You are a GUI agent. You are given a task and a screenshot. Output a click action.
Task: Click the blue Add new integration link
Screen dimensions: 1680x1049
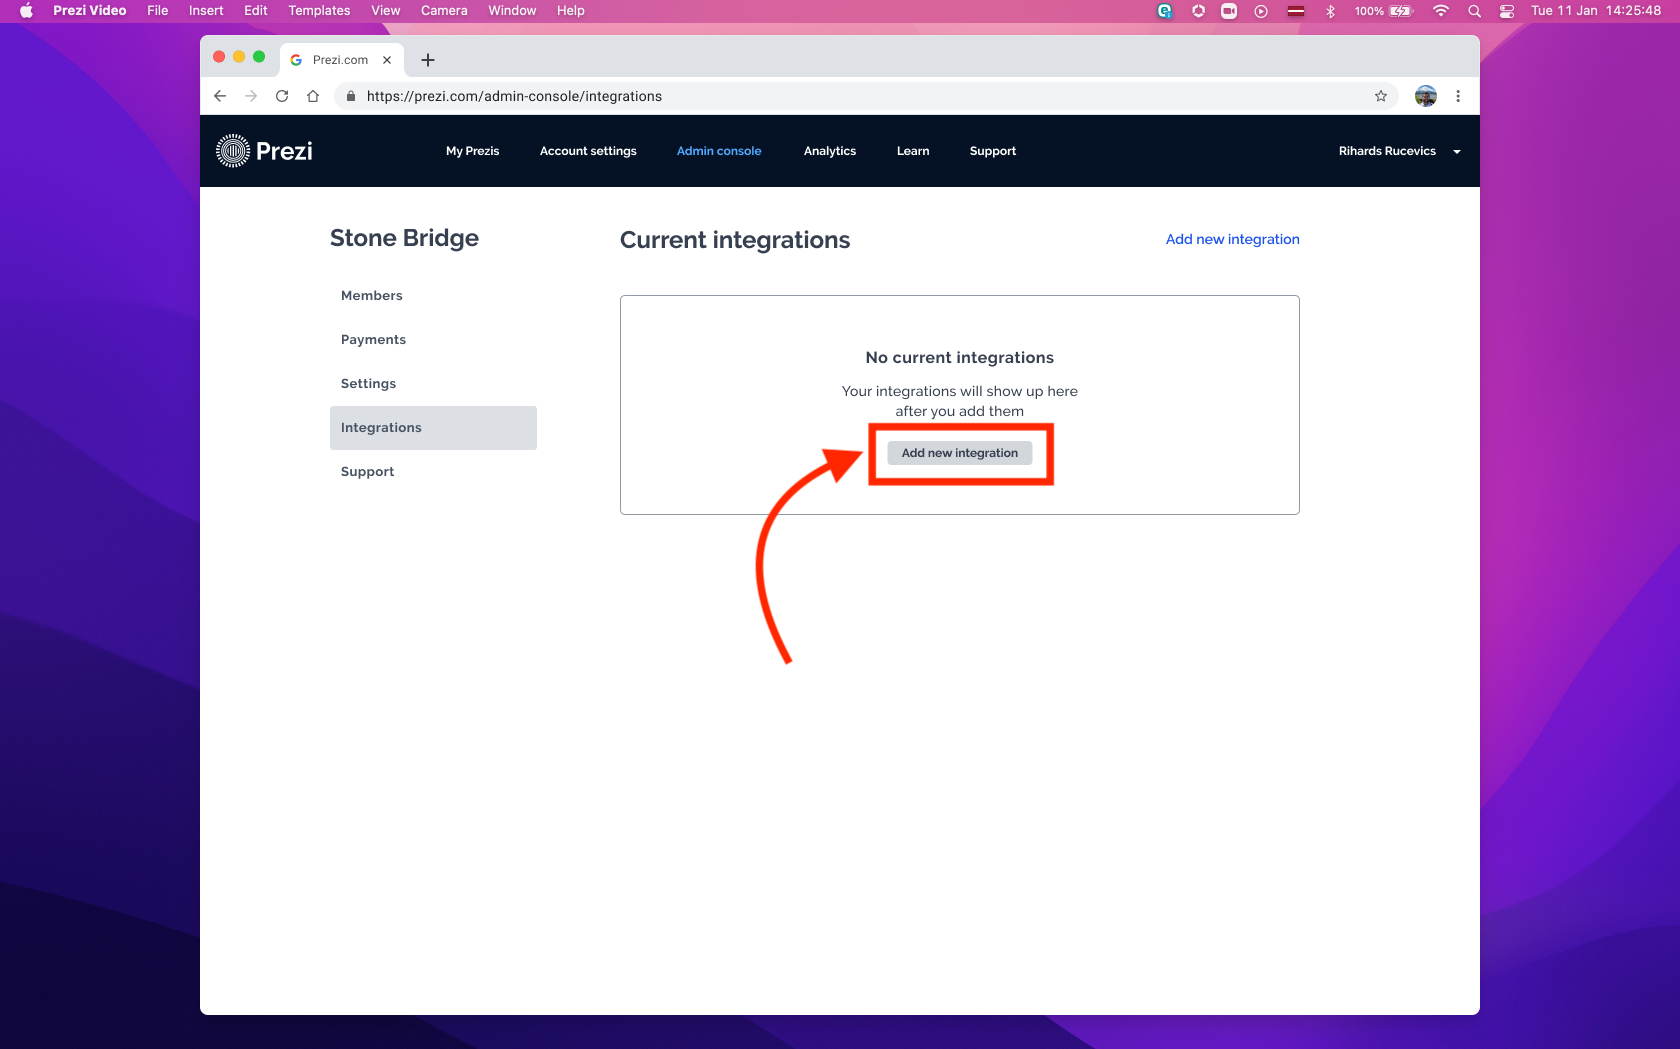coord(1232,239)
